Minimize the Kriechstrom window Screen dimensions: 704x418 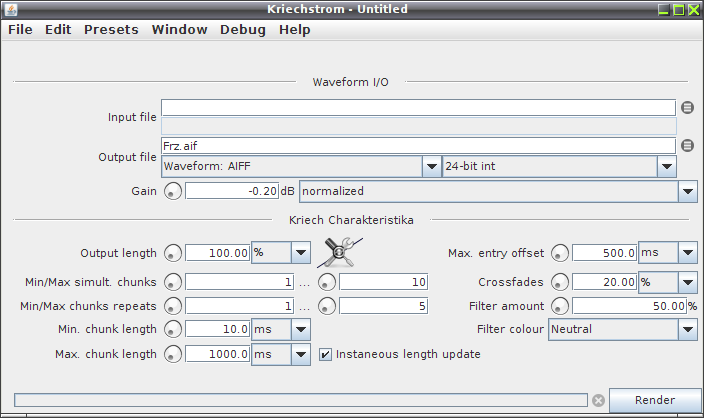point(664,9)
